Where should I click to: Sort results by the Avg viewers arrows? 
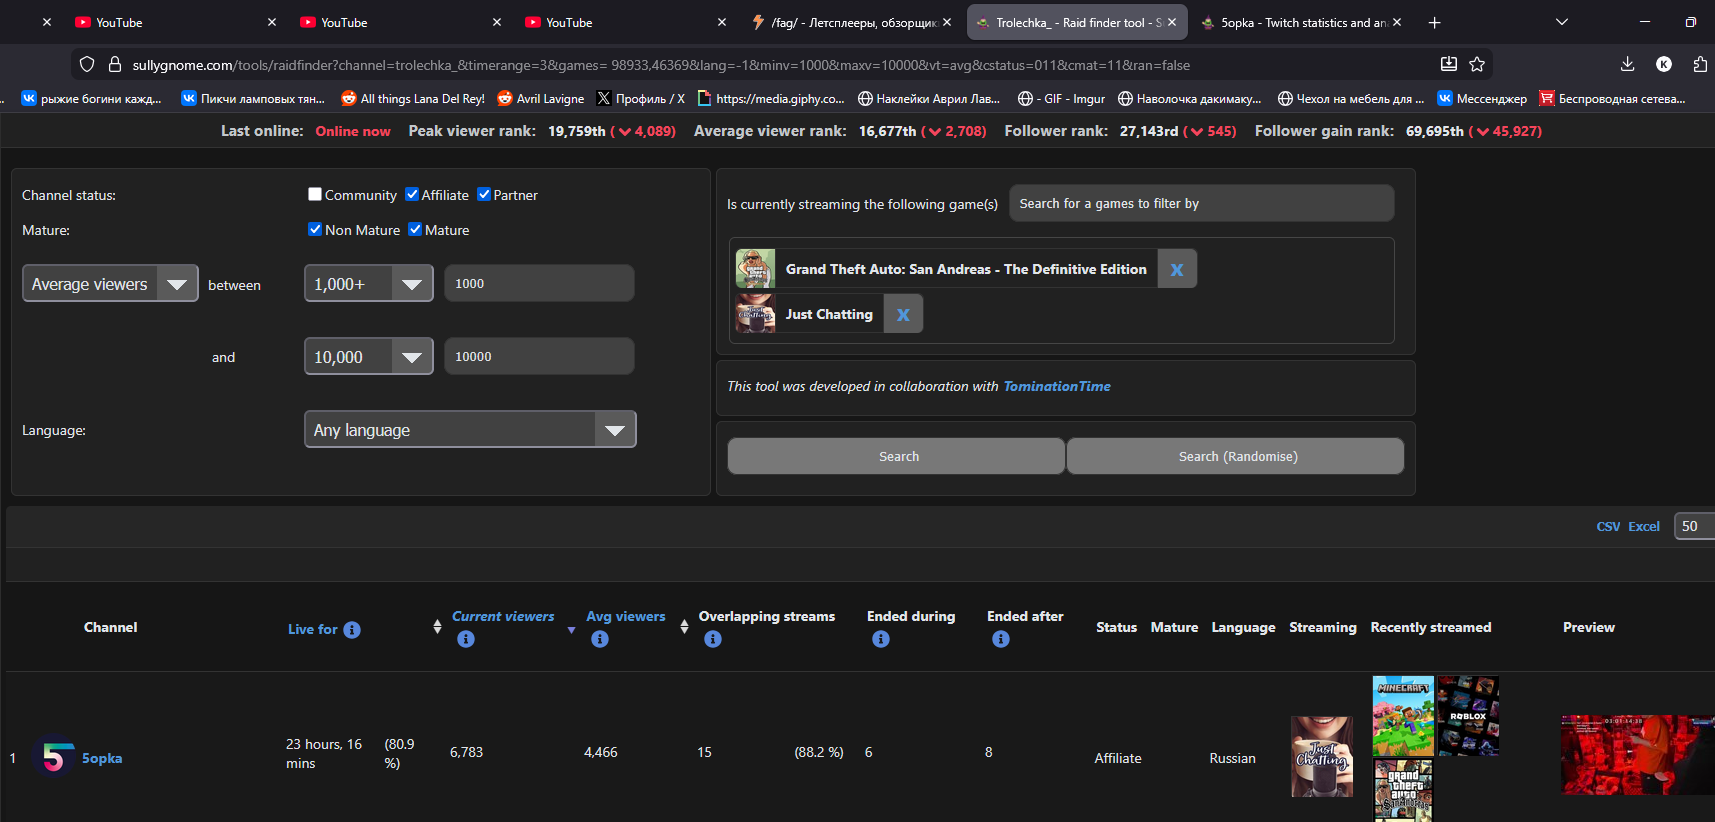pos(684,627)
